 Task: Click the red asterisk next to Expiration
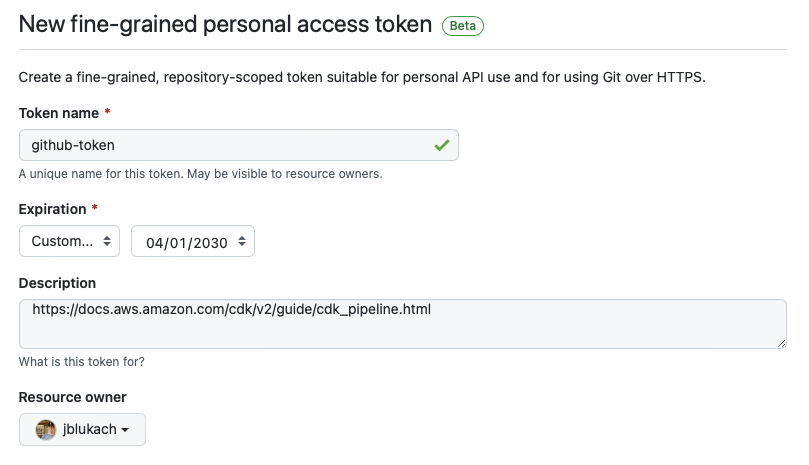(95, 209)
